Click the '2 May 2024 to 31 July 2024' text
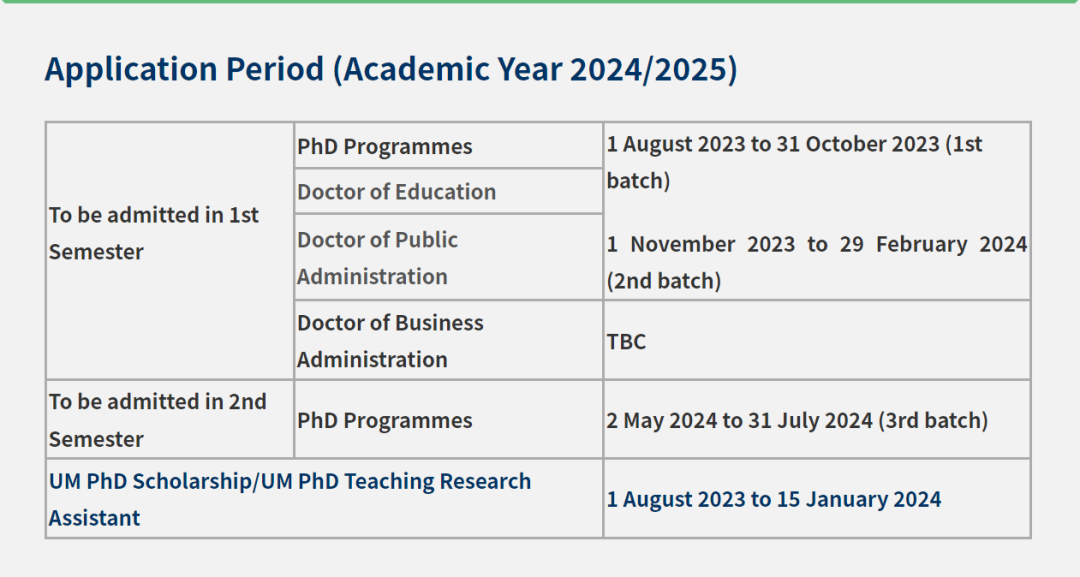This screenshot has height=577, width=1080. [x=739, y=420]
